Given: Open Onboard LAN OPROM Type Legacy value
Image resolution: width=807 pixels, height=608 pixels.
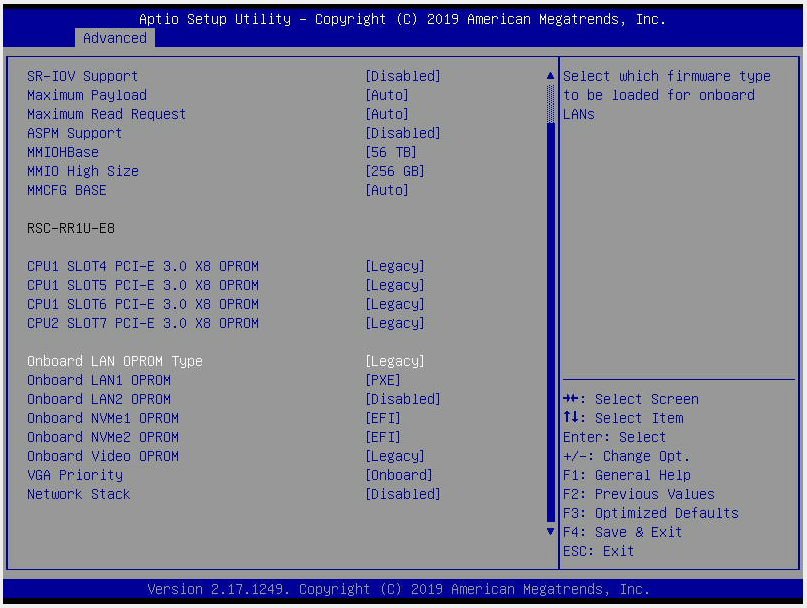Looking at the screenshot, I should [x=394, y=361].
